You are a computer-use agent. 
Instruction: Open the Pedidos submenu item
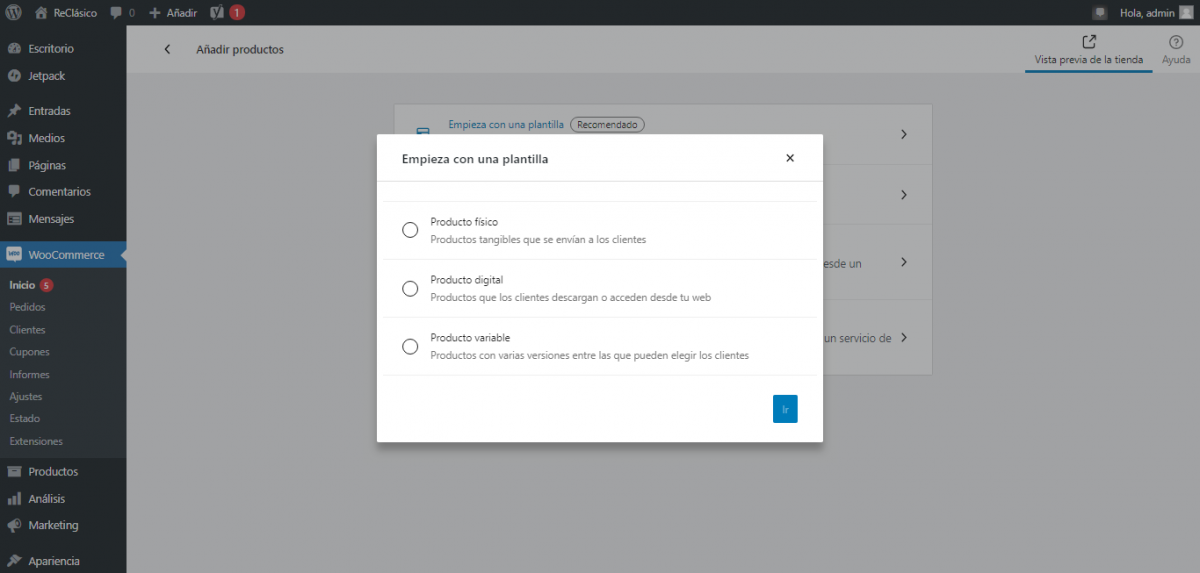coord(27,307)
